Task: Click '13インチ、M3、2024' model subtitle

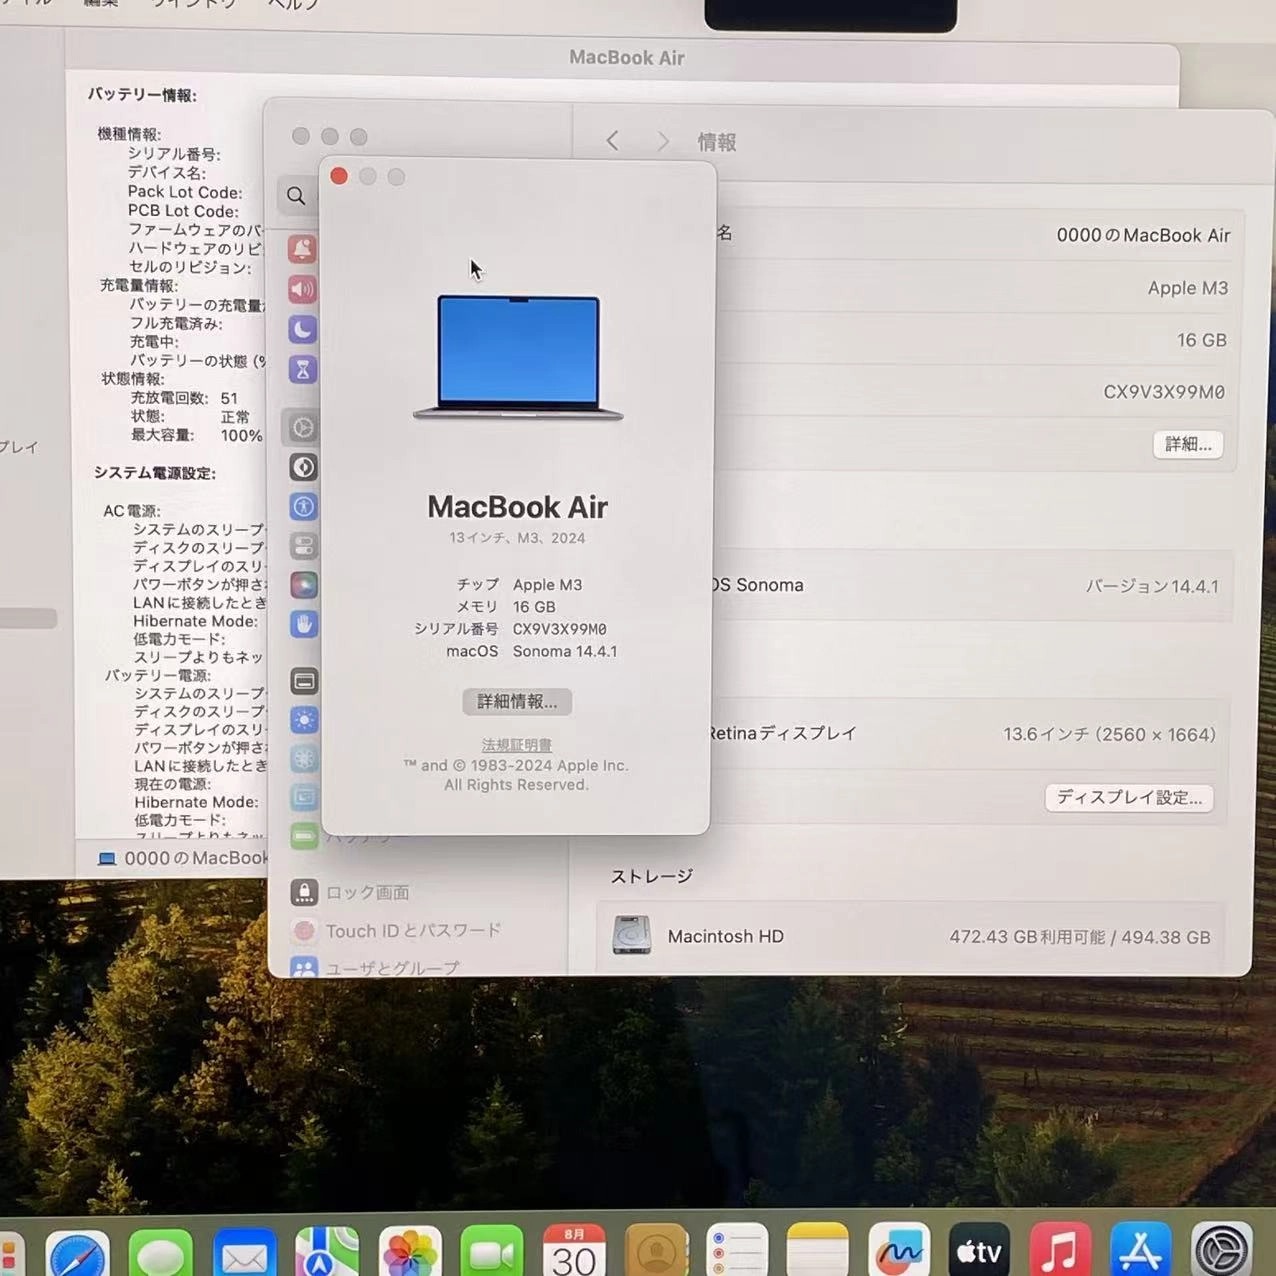Action: (x=517, y=538)
